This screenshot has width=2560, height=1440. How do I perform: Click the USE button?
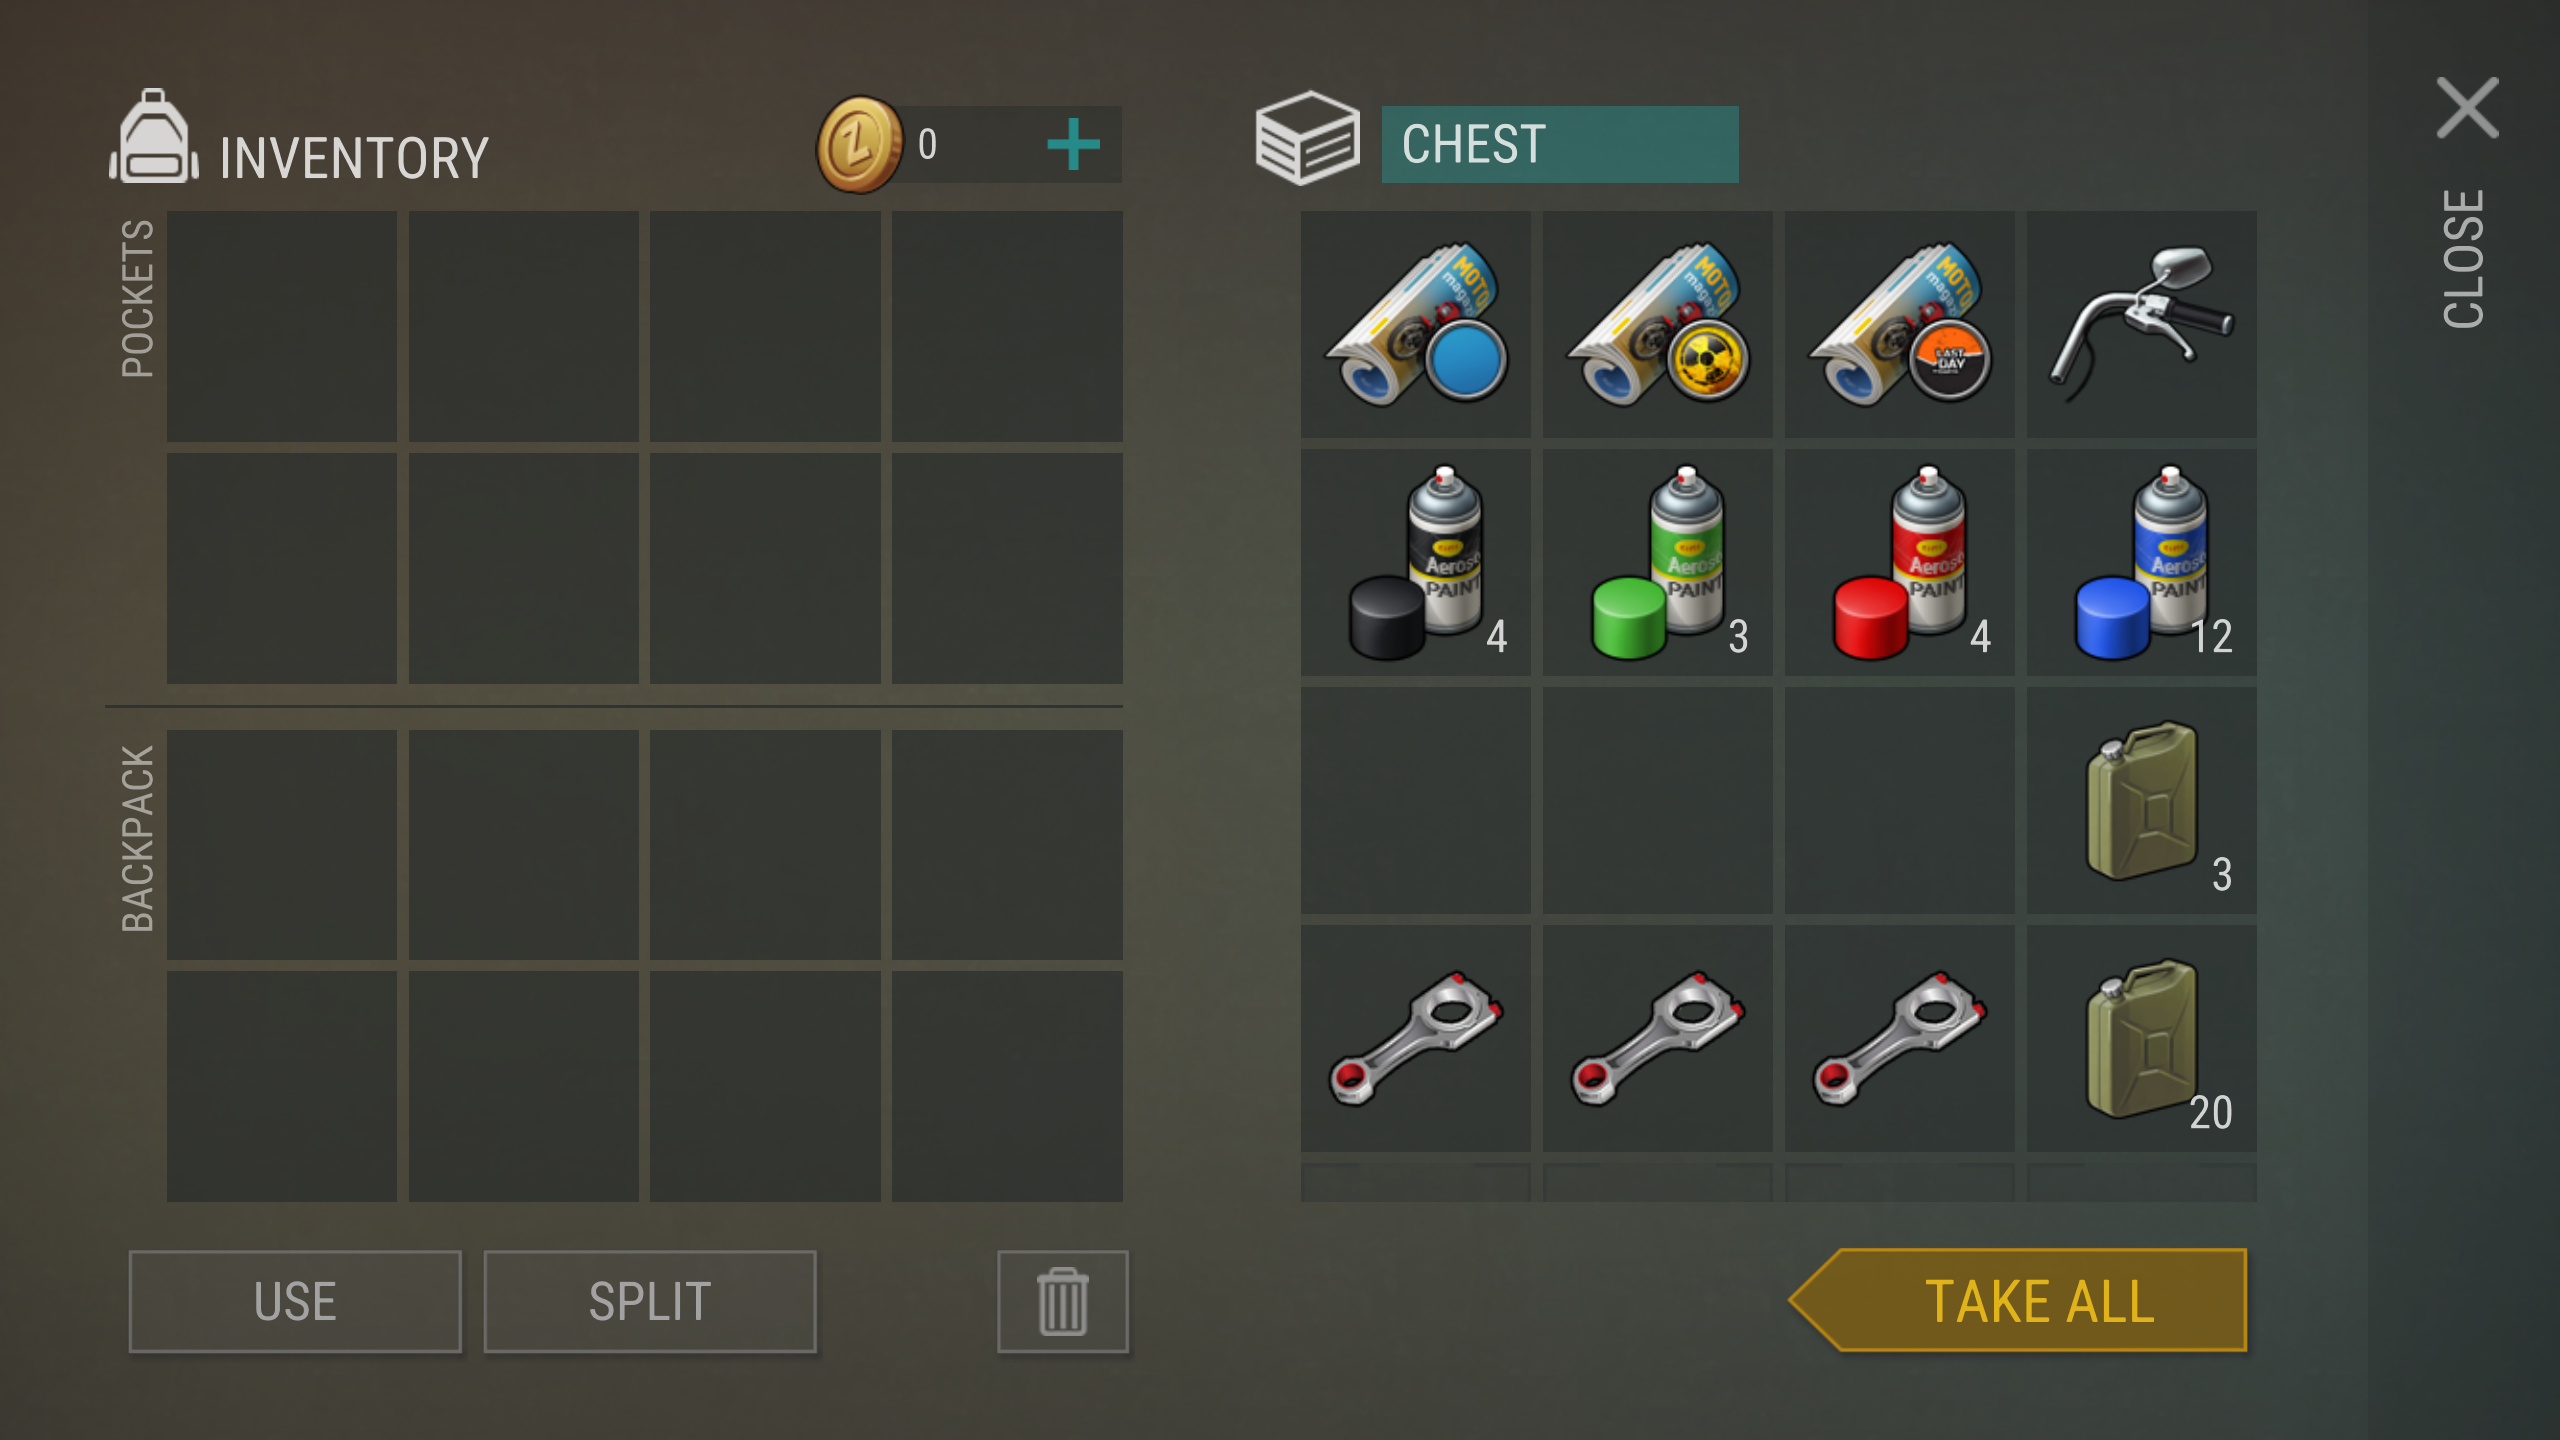(x=295, y=1301)
